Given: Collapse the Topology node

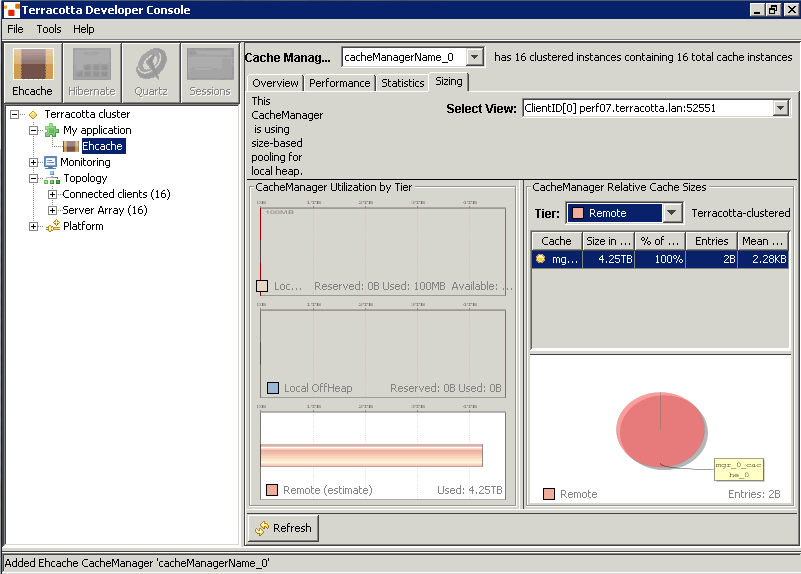Looking at the screenshot, I should tap(33, 178).
